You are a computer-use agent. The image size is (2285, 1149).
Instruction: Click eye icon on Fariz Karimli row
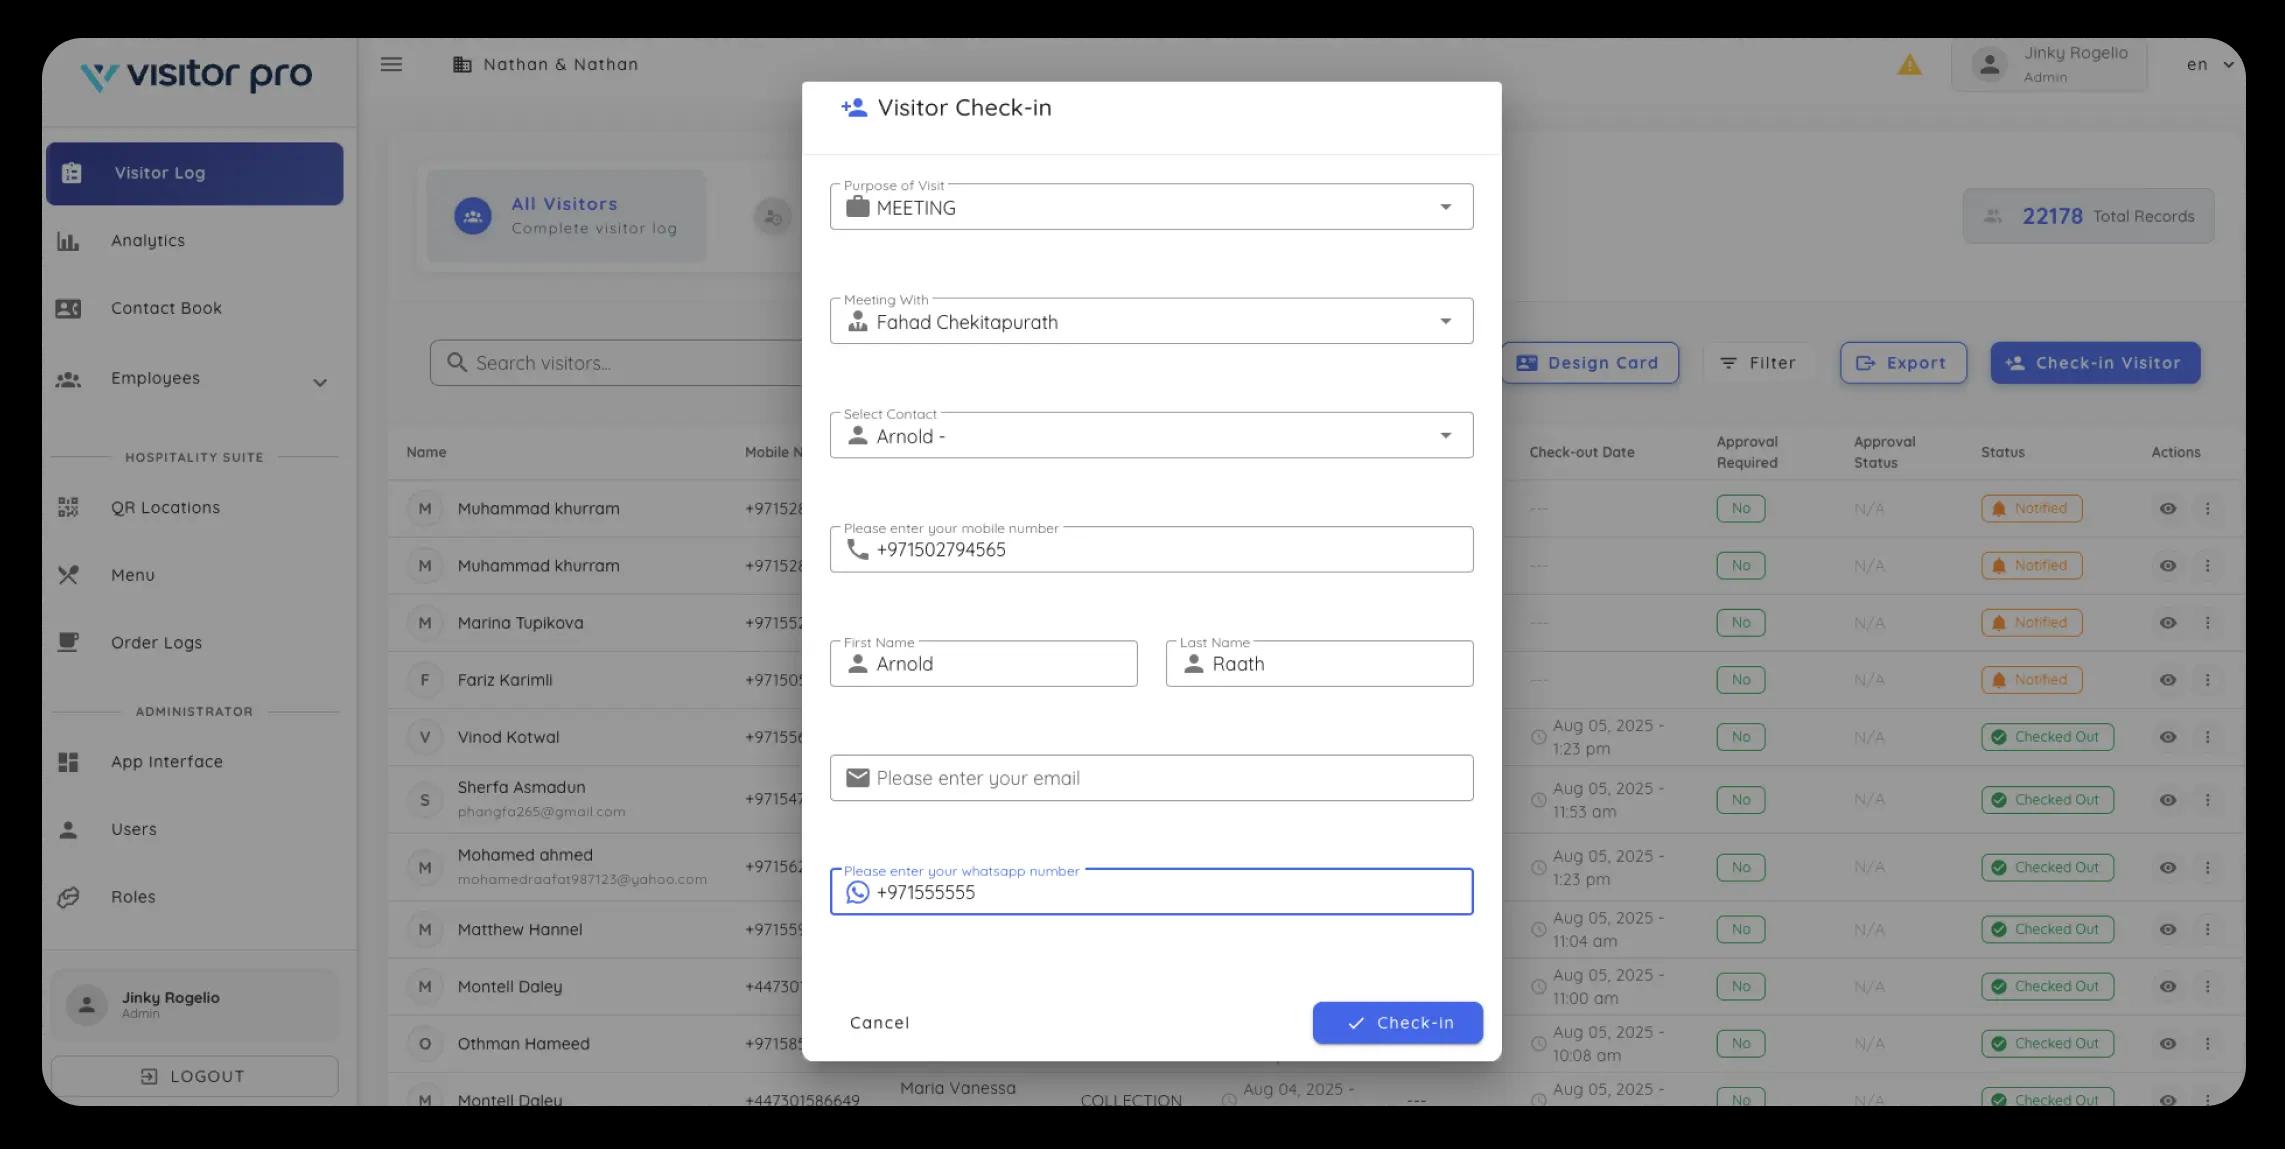tap(2167, 680)
